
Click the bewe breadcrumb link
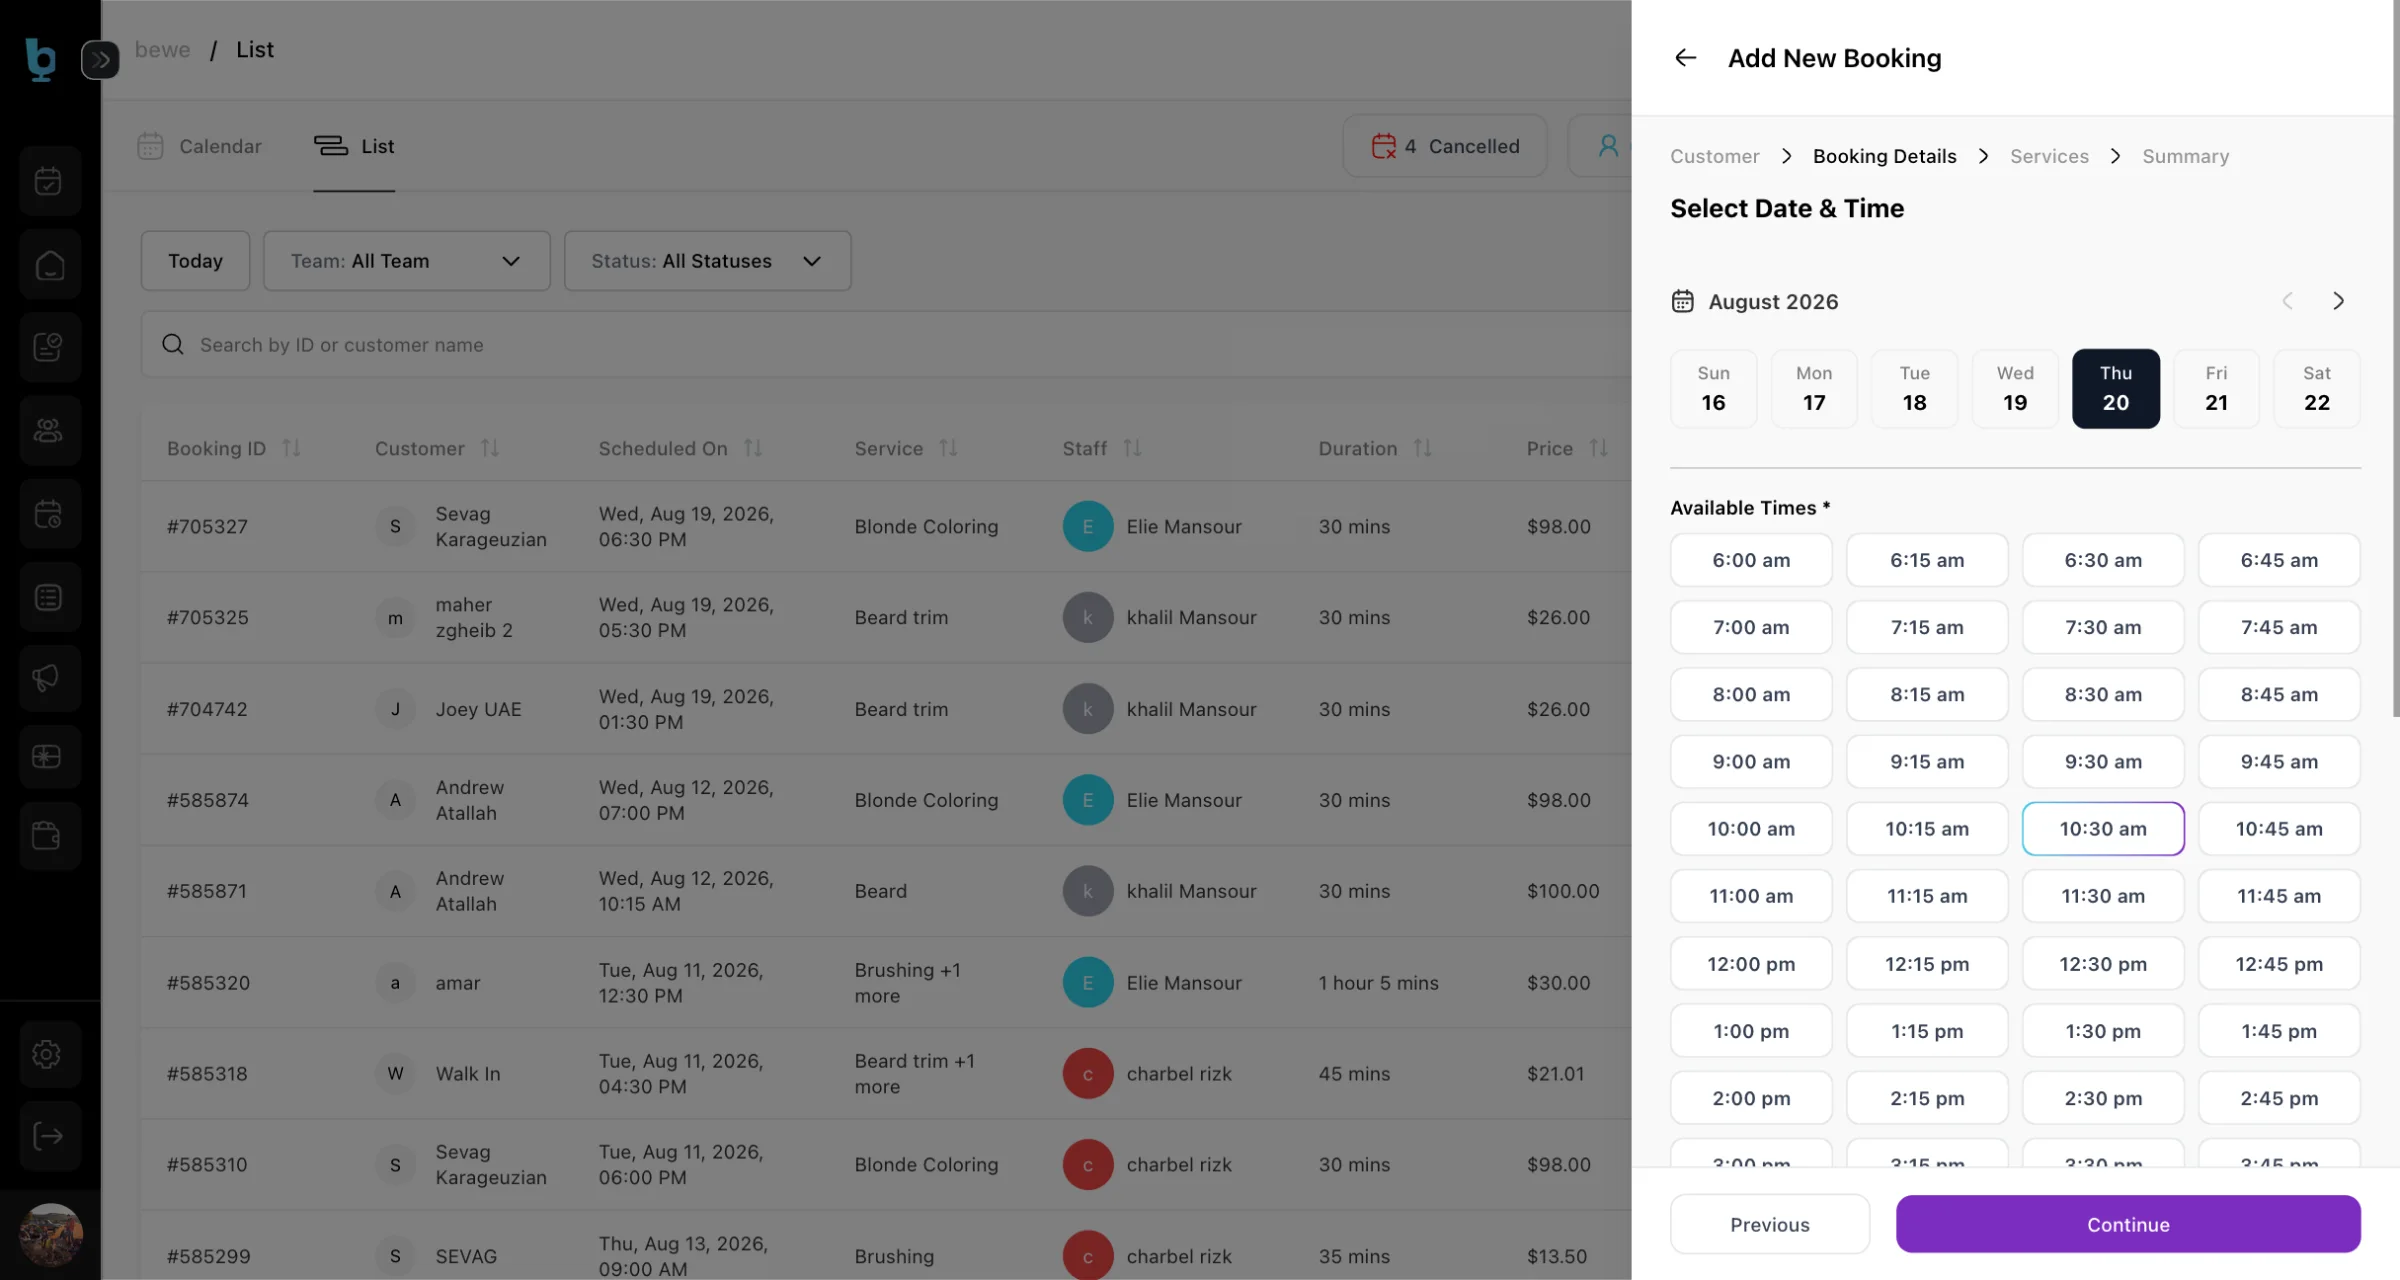point(162,50)
